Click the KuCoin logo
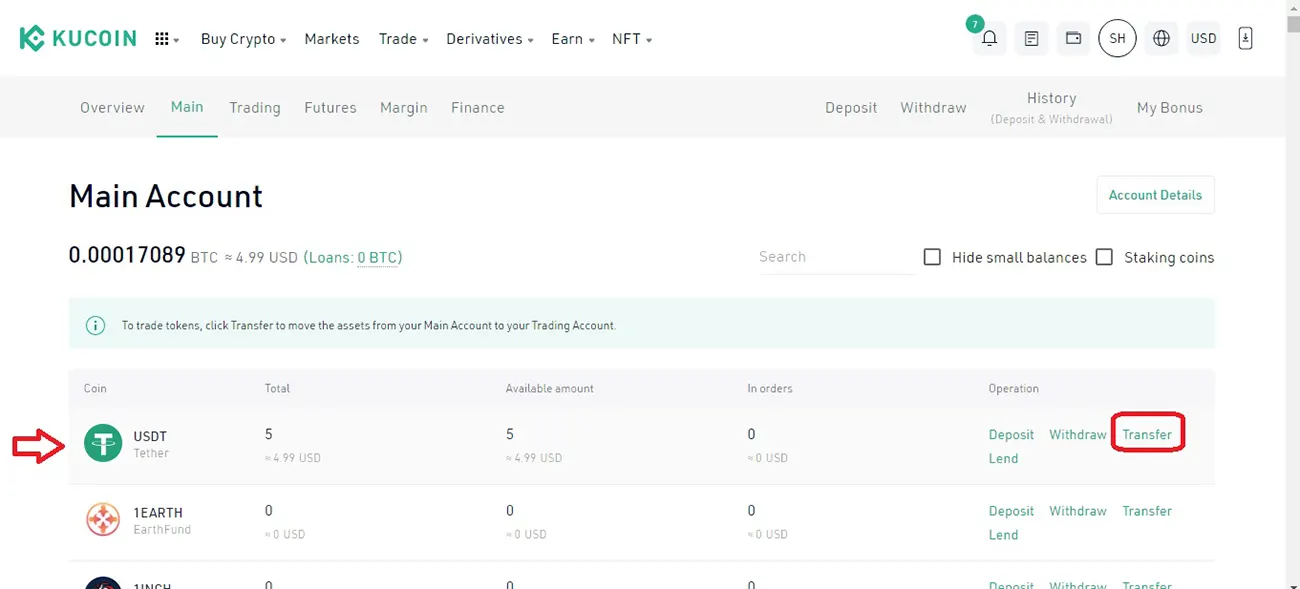Screen dimensions: 1300x589 (x=77, y=37)
